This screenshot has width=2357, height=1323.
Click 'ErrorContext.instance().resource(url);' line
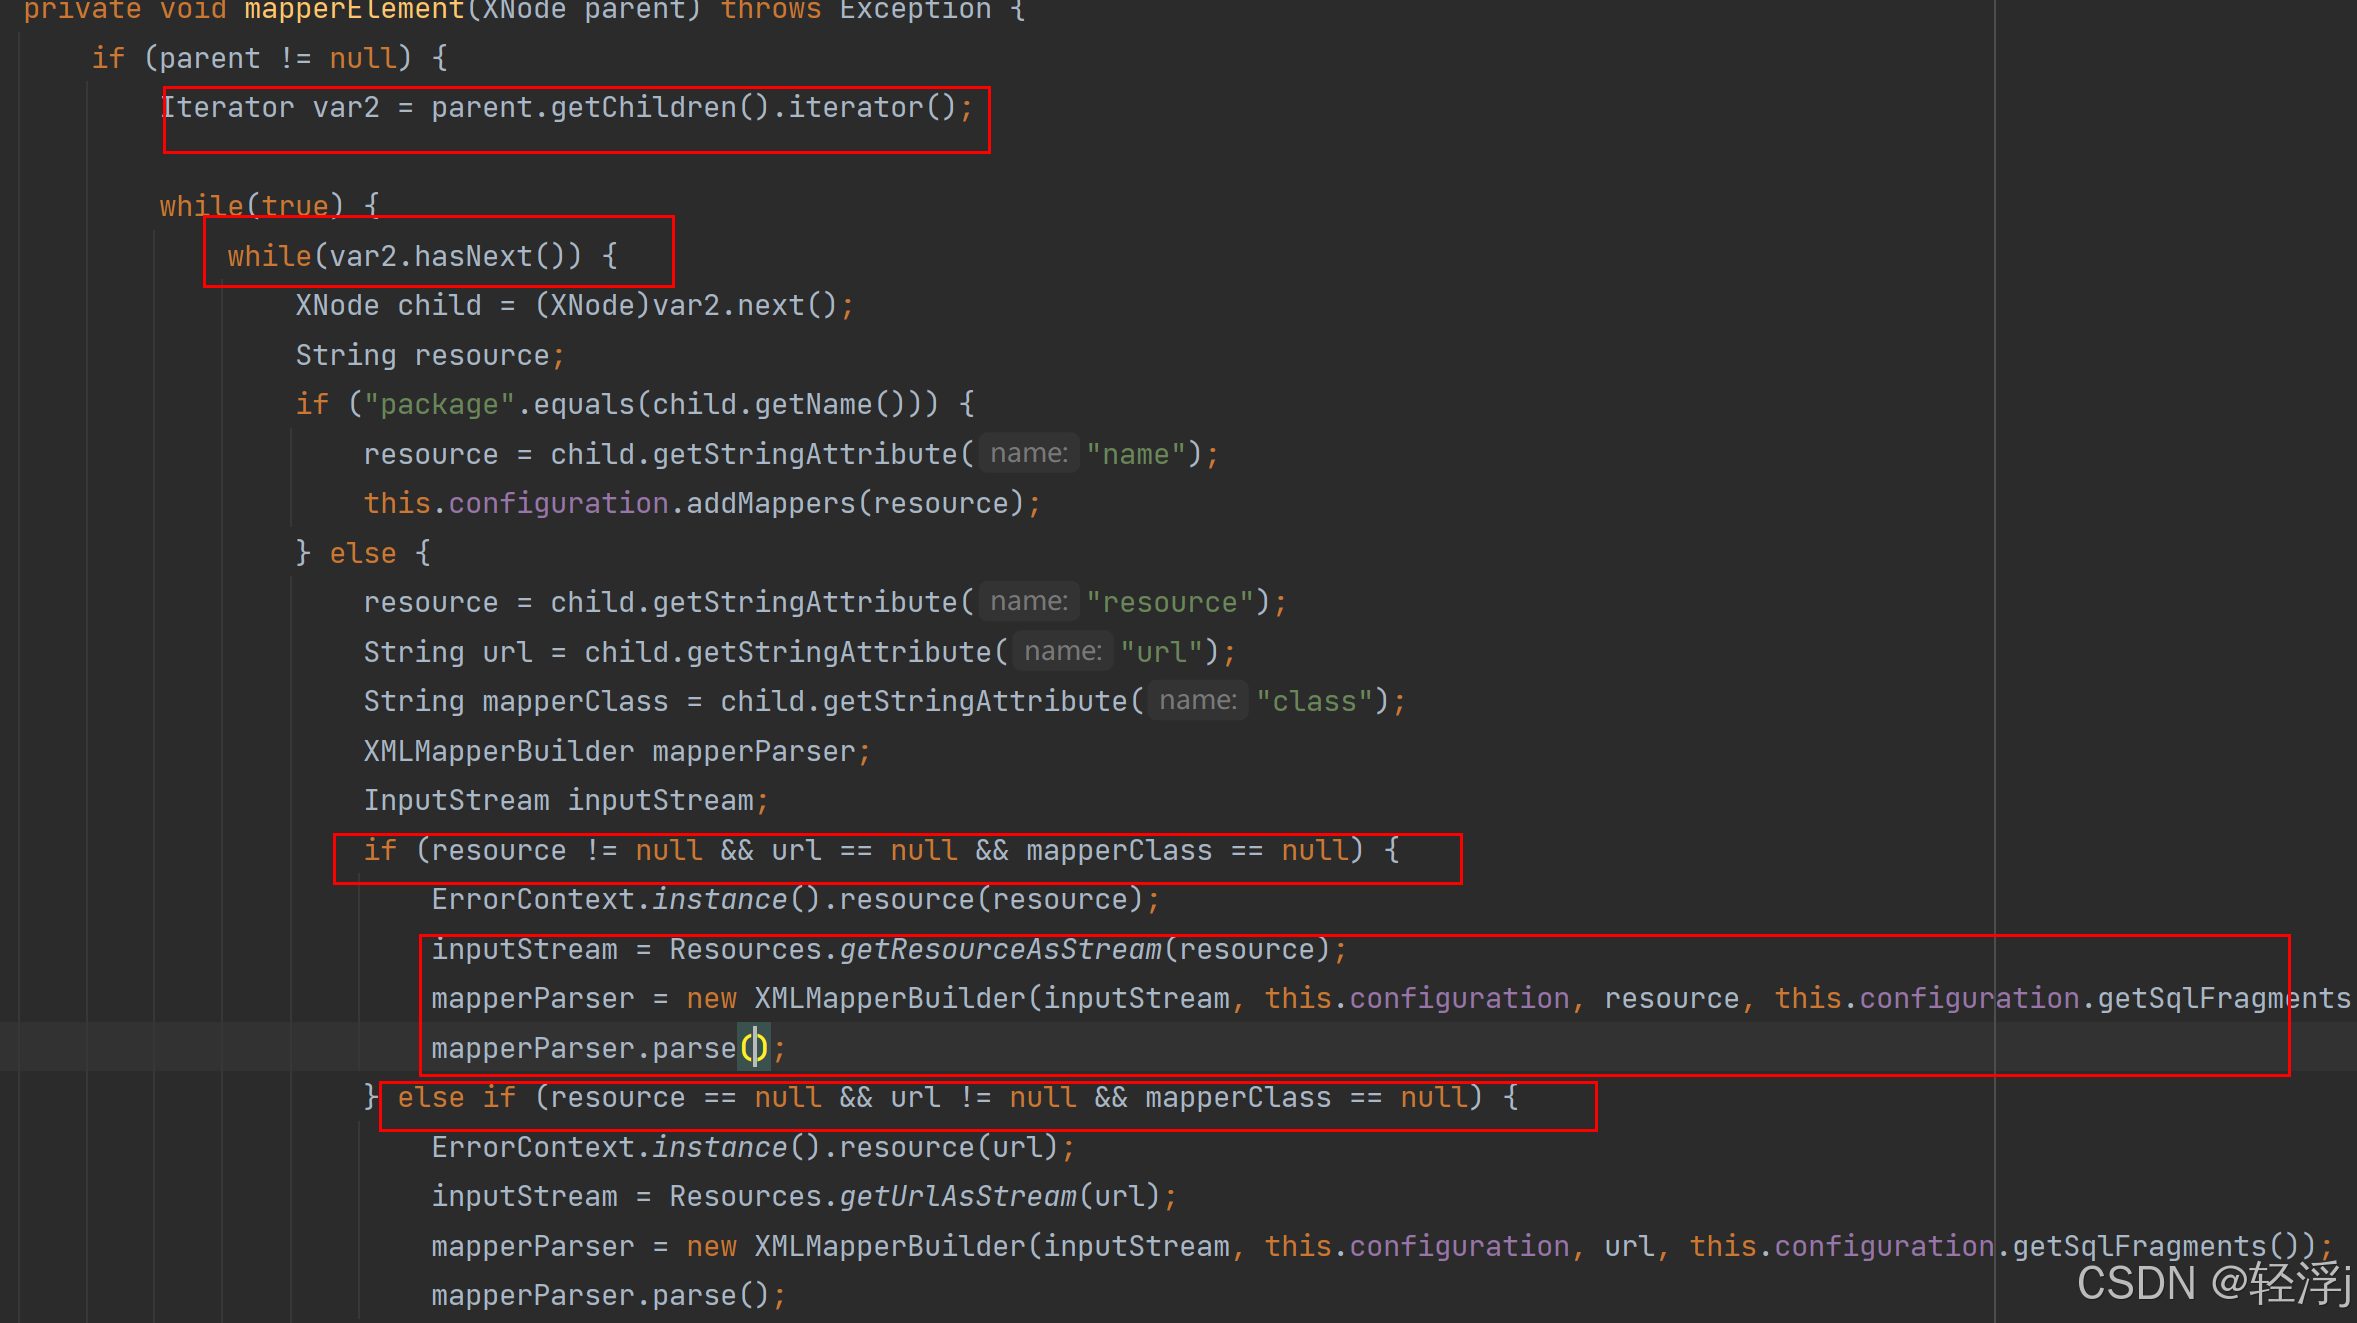point(753,1147)
